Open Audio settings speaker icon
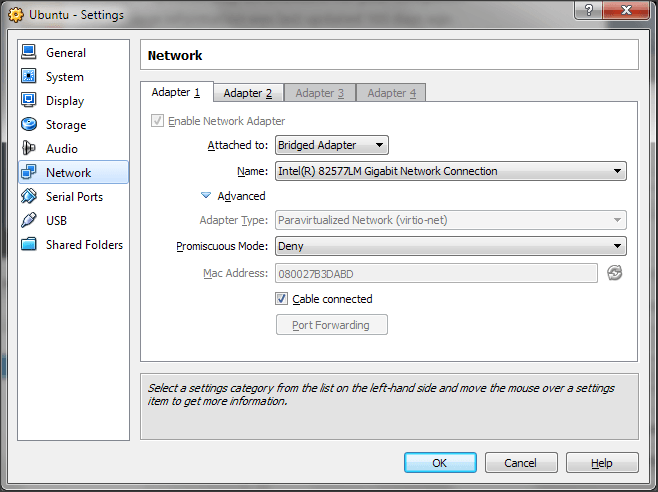Viewport: 658px width, 492px height. tap(28, 148)
